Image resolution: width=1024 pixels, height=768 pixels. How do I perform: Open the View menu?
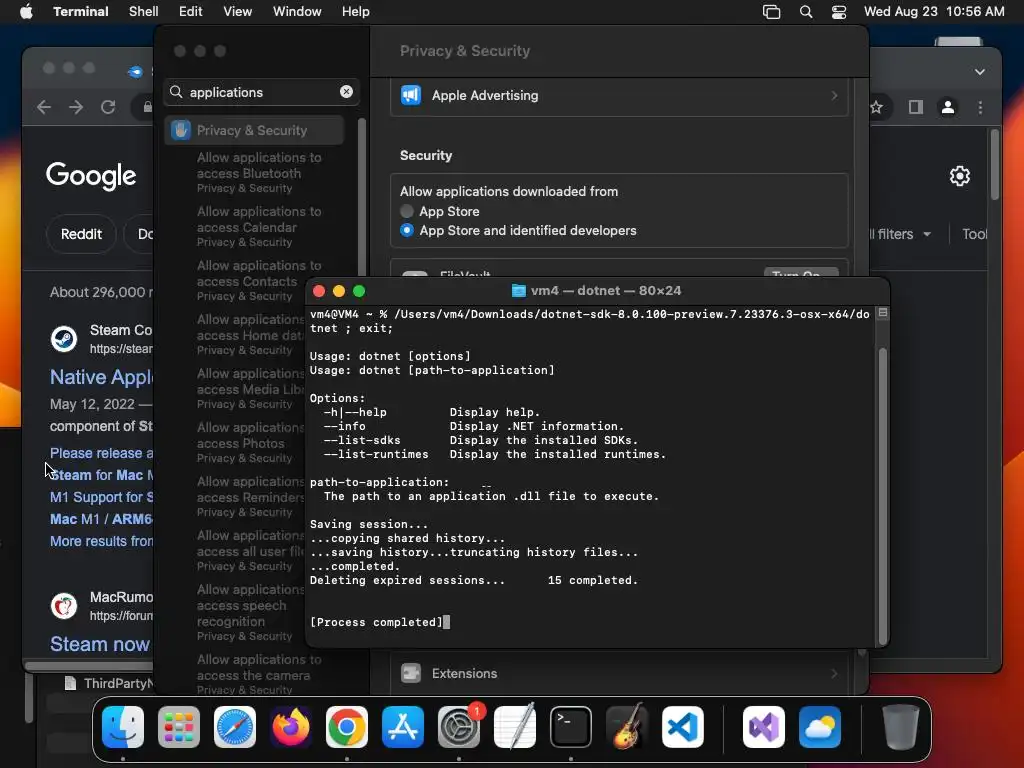pos(237,11)
